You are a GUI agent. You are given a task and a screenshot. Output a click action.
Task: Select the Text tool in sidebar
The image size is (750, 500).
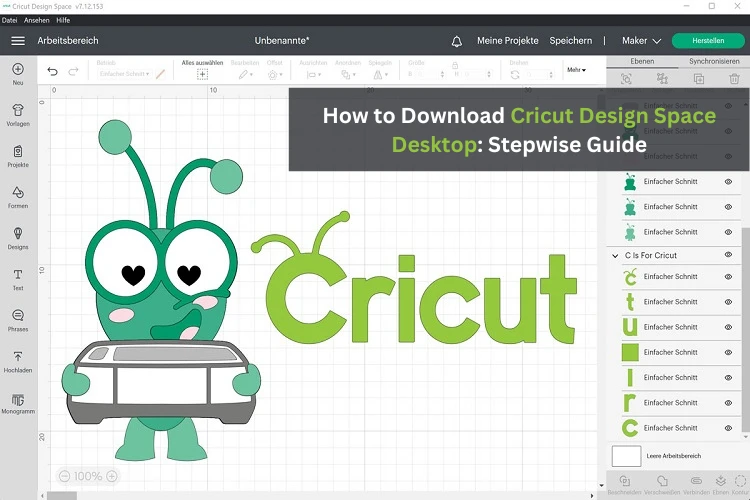(18, 279)
